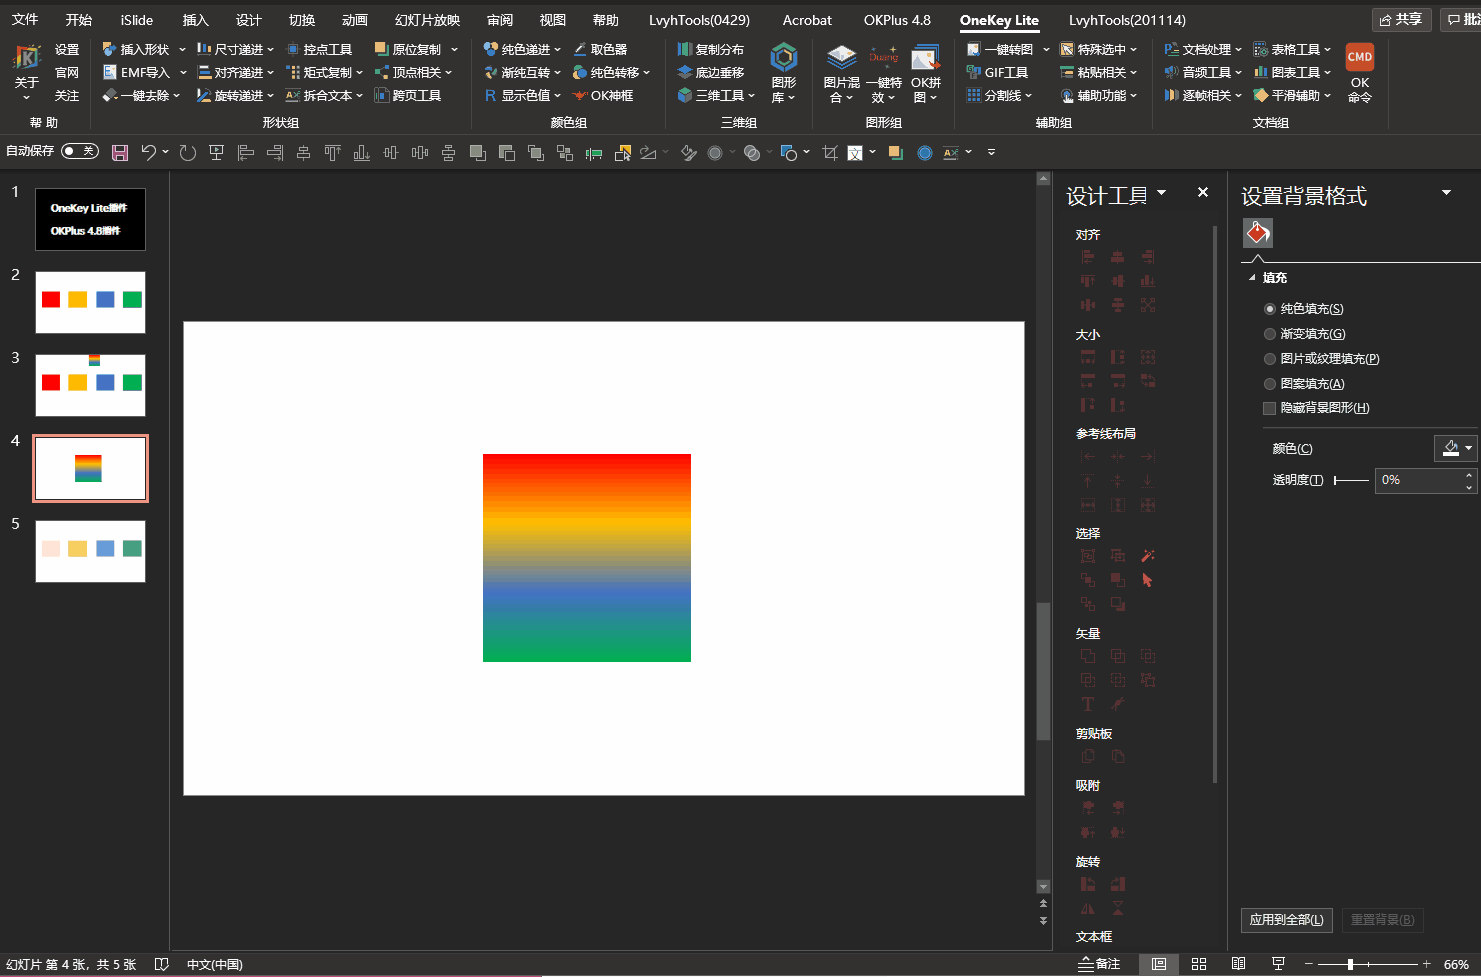
Task: Select the 渐变填充 gradient fill option
Action: coord(1270,334)
